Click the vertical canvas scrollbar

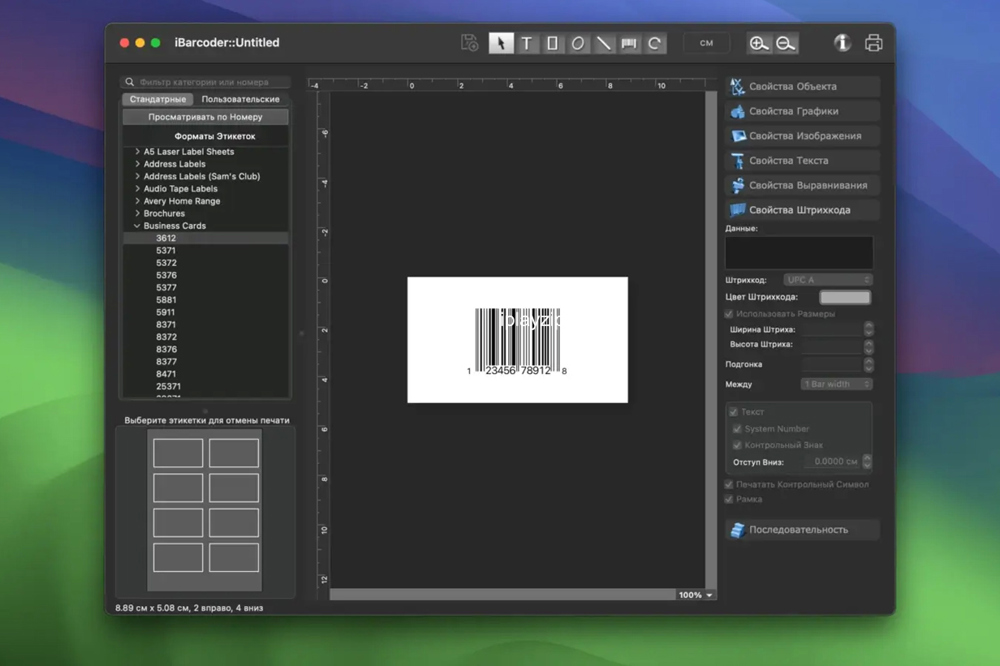(x=711, y=340)
